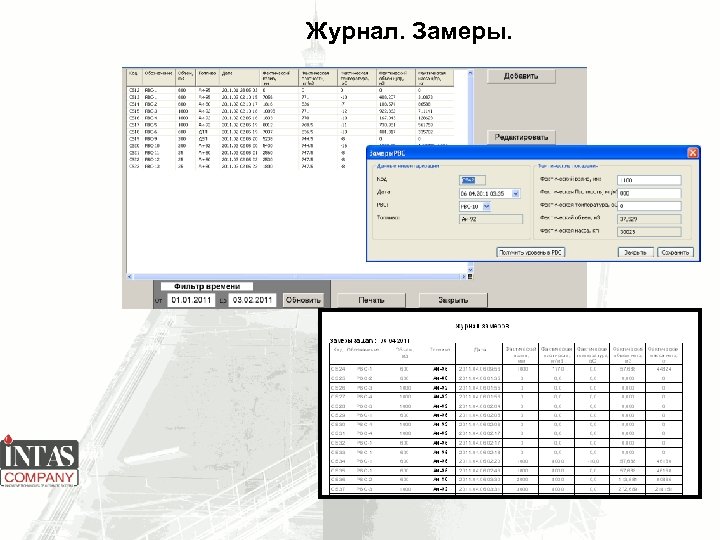The image size is (720, 540).
Task: Click the time filter start date 01.01.2011
Action: pyautogui.click(x=191, y=300)
